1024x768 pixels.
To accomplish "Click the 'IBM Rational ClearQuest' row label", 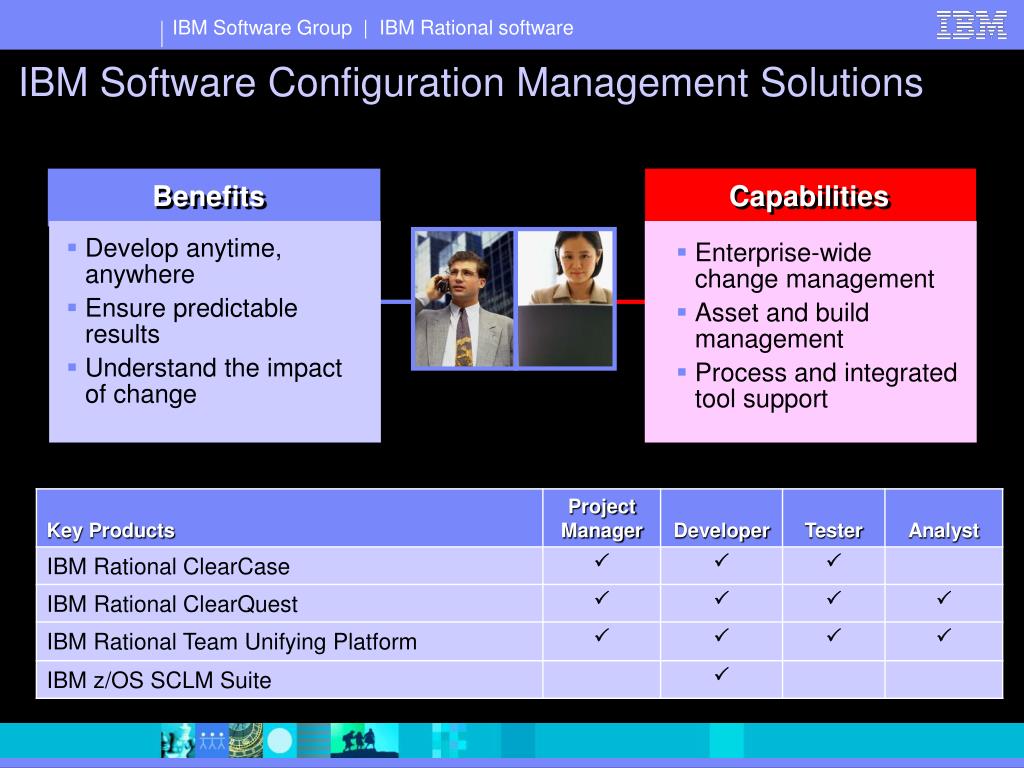I will (x=172, y=604).
